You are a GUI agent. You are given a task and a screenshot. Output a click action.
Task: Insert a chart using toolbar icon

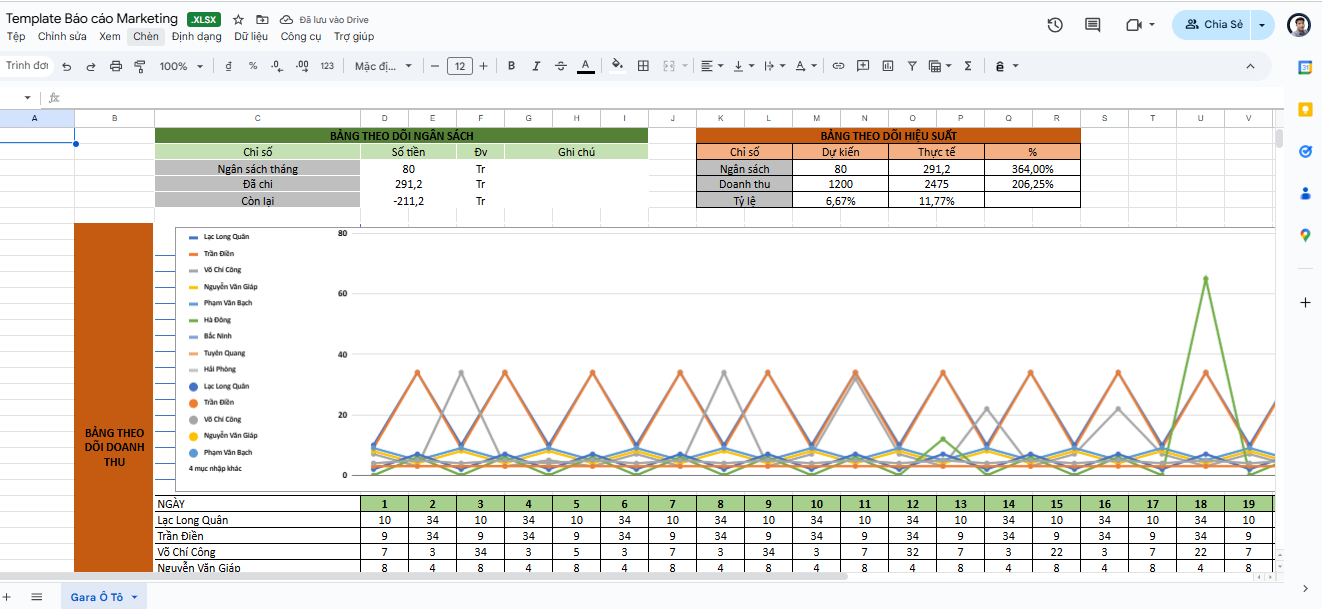[x=887, y=66]
